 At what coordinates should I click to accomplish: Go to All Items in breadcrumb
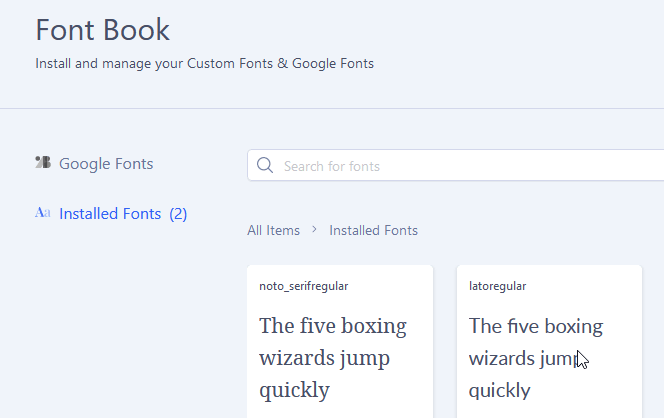coord(273,230)
